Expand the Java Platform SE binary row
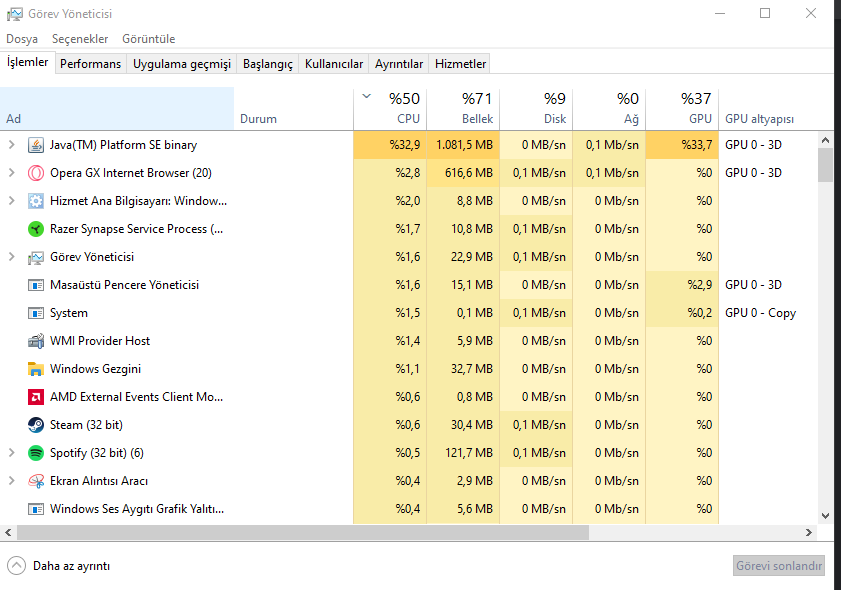 (12, 145)
